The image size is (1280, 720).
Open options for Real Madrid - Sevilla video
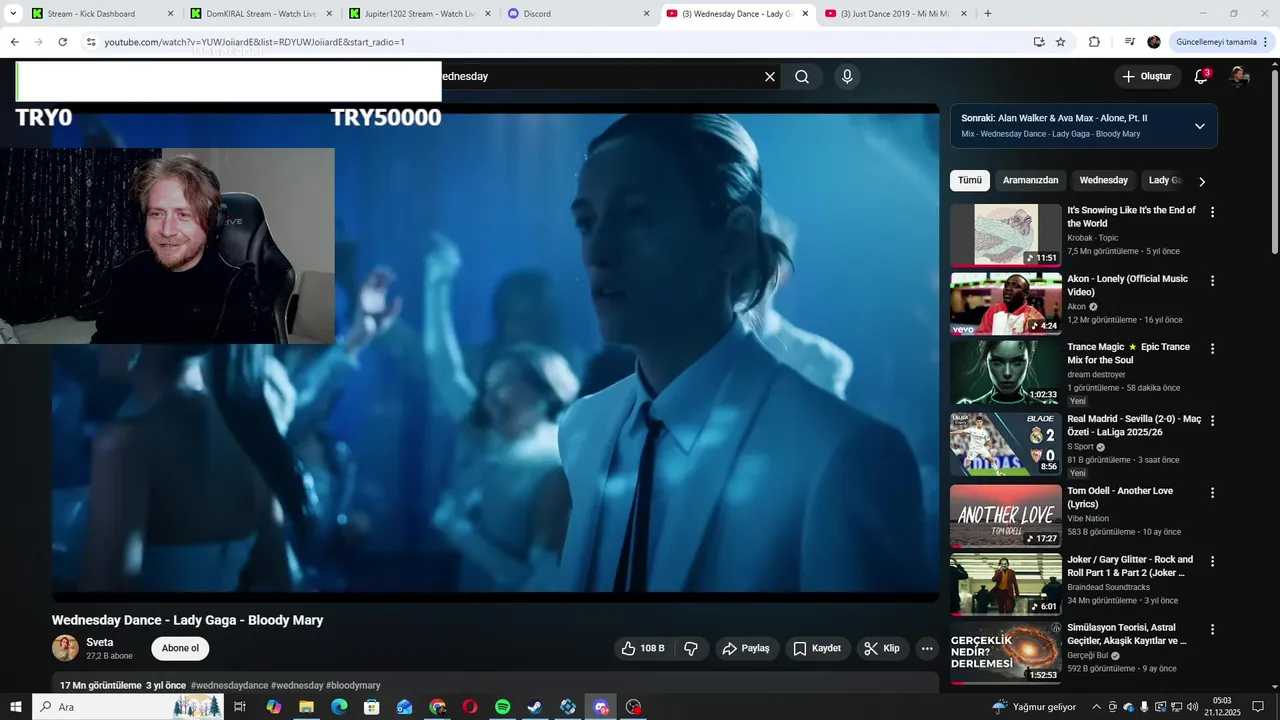click(x=1212, y=421)
